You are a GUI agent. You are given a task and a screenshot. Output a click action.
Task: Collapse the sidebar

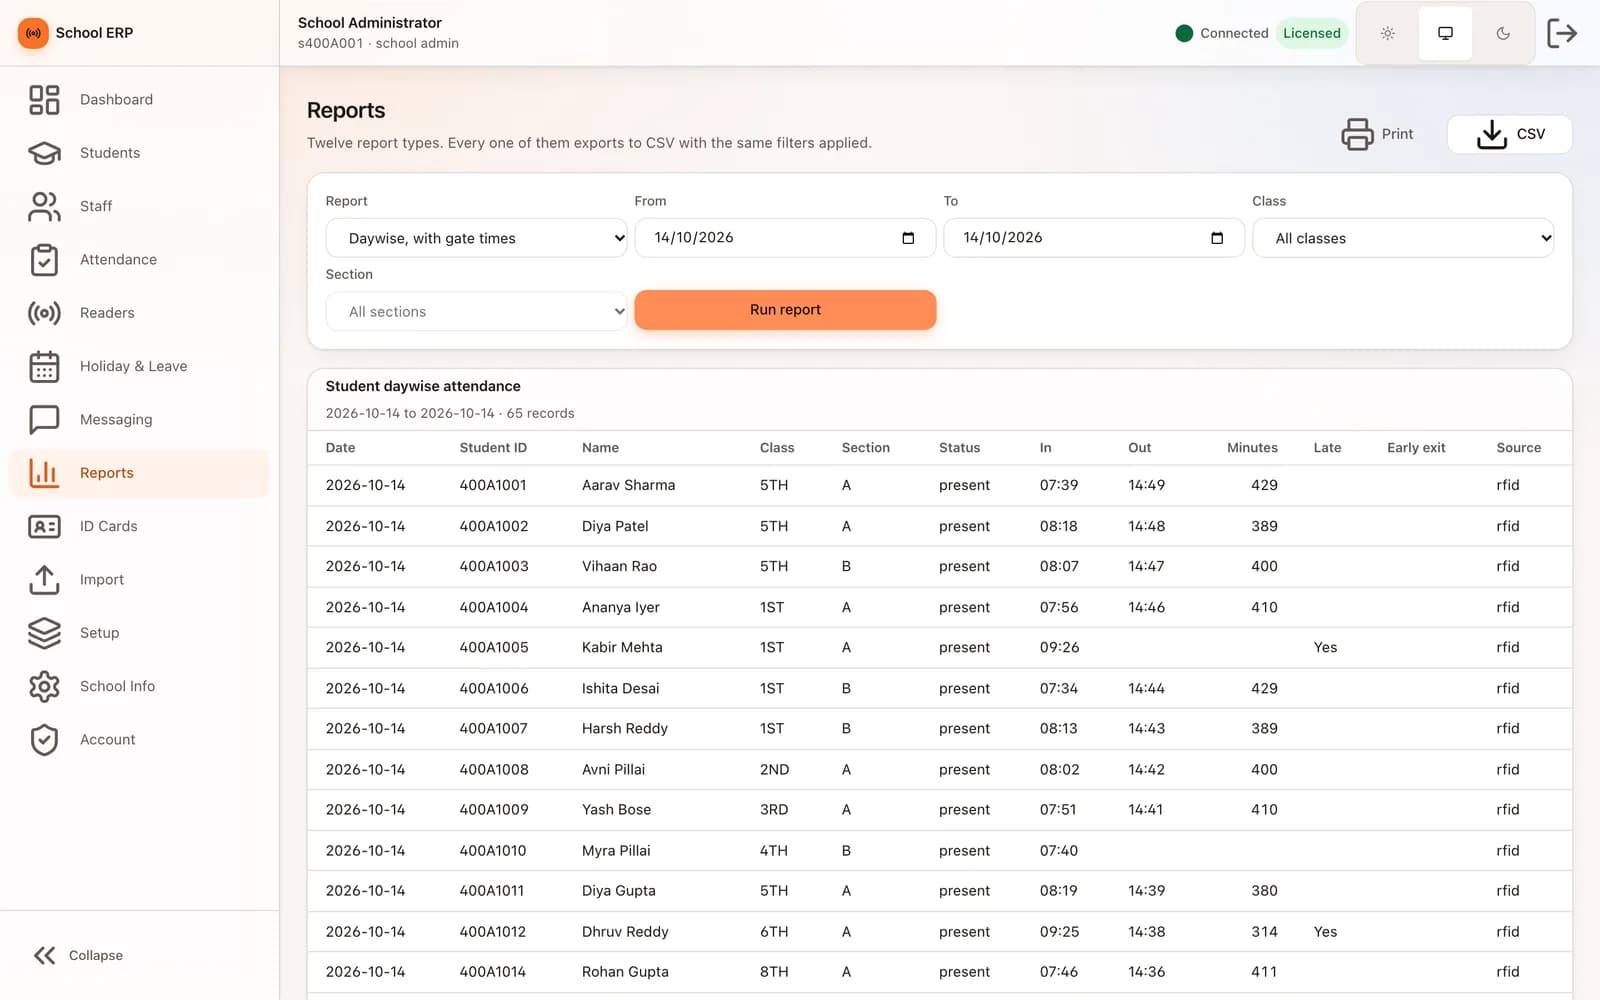click(x=78, y=955)
